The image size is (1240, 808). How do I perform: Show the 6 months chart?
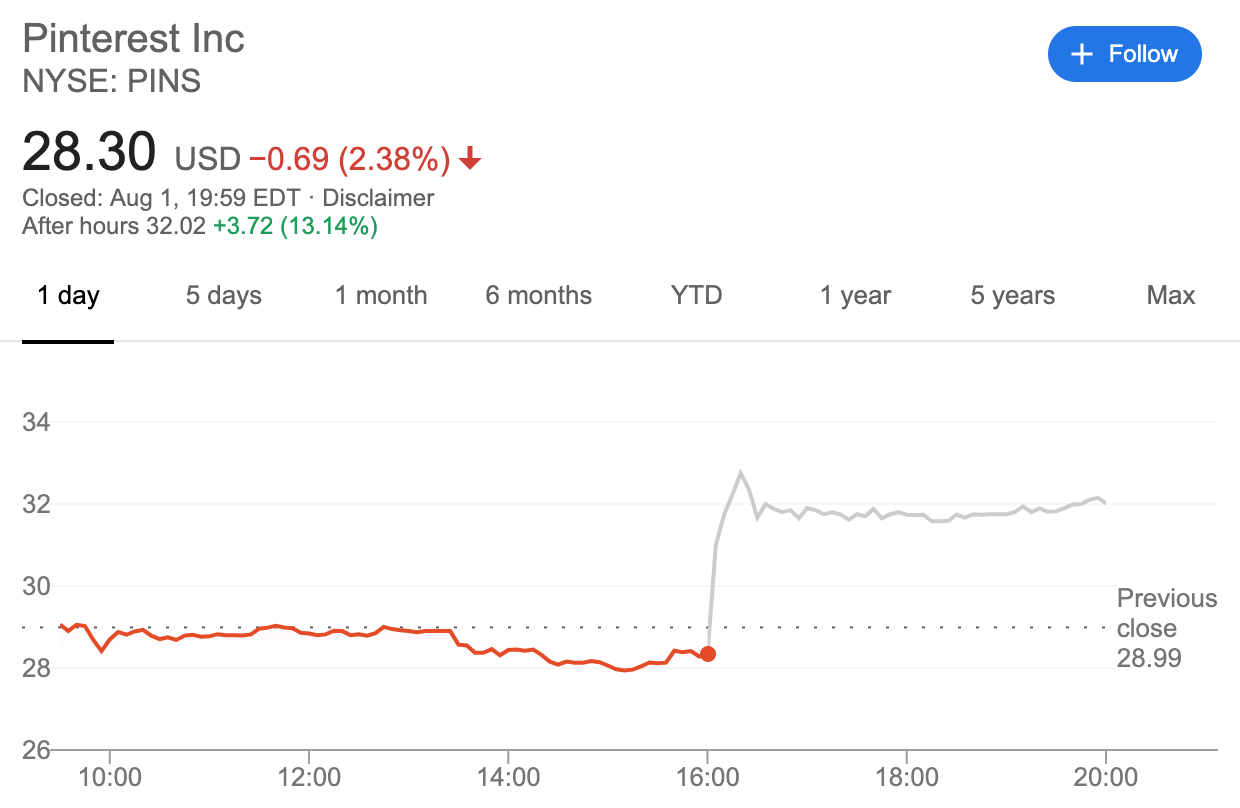click(539, 296)
